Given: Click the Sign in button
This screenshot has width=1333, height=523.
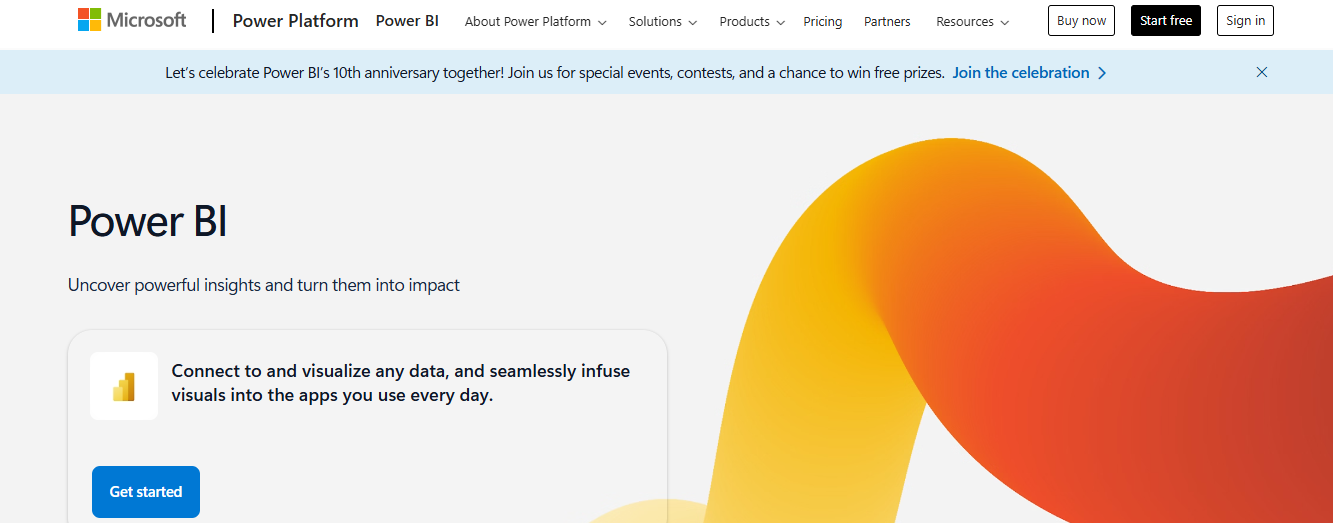Looking at the screenshot, I should (x=1245, y=21).
